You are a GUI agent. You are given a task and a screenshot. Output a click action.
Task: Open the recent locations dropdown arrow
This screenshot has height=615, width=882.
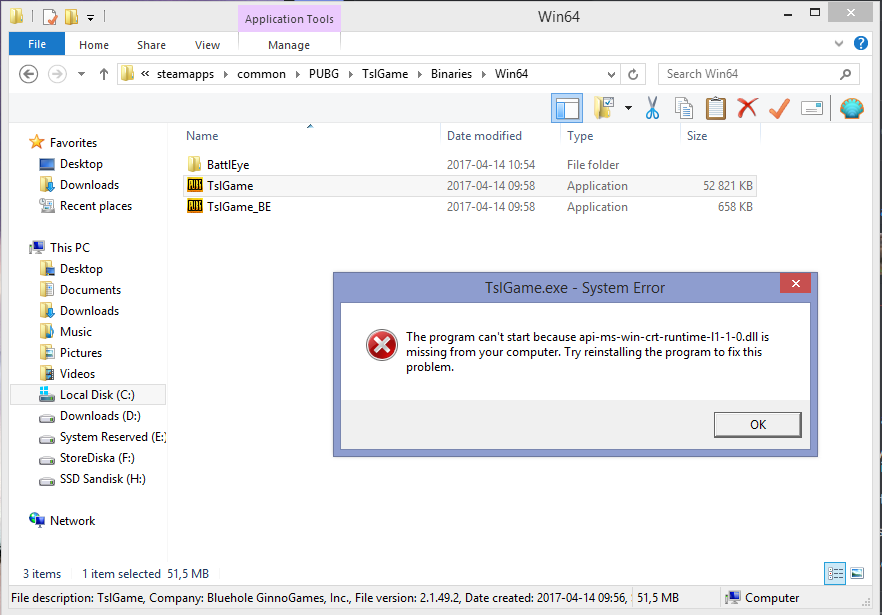point(82,74)
